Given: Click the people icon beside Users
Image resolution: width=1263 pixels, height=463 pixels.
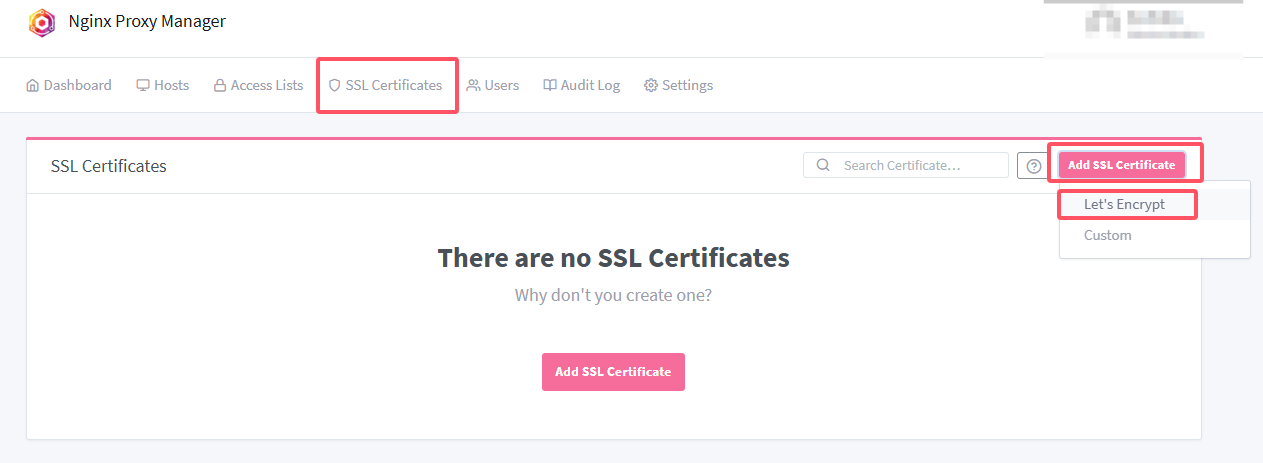Looking at the screenshot, I should [473, 86].
